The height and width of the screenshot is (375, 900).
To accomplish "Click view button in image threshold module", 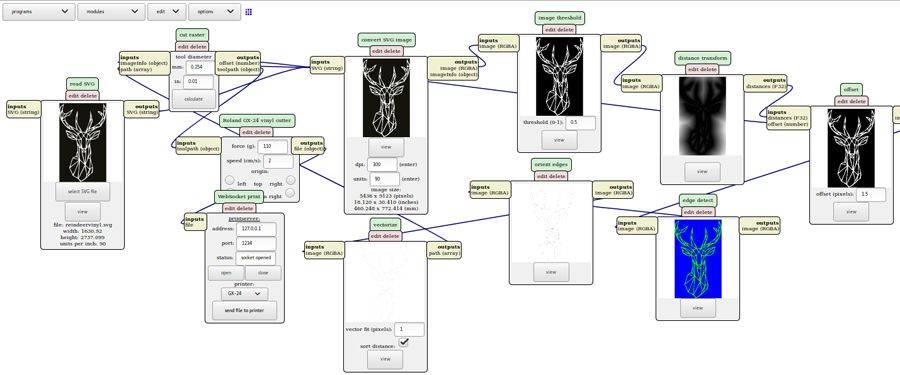I will point(559,140).
